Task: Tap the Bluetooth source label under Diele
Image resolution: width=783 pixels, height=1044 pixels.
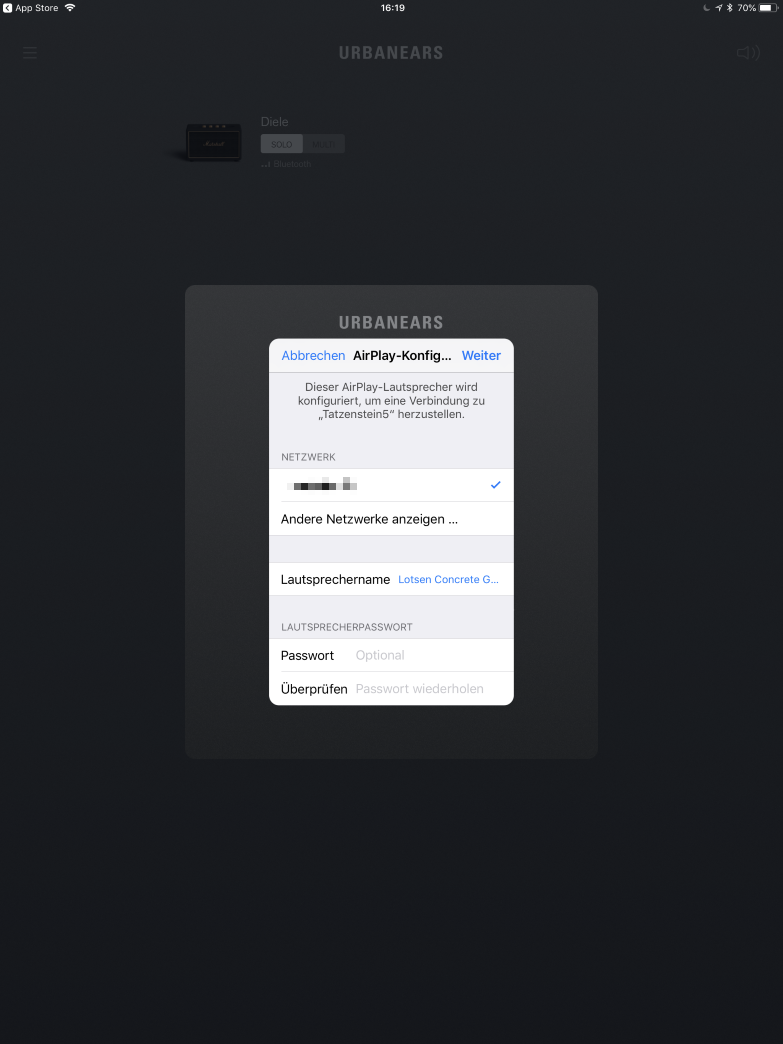Action: (x=292, y=164)
